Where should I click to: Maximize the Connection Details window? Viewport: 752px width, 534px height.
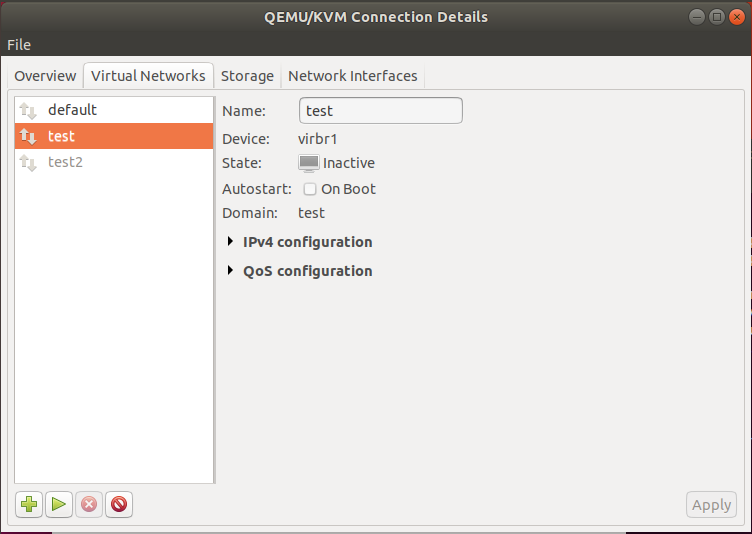pyautogui.click(x=717, y=17)
